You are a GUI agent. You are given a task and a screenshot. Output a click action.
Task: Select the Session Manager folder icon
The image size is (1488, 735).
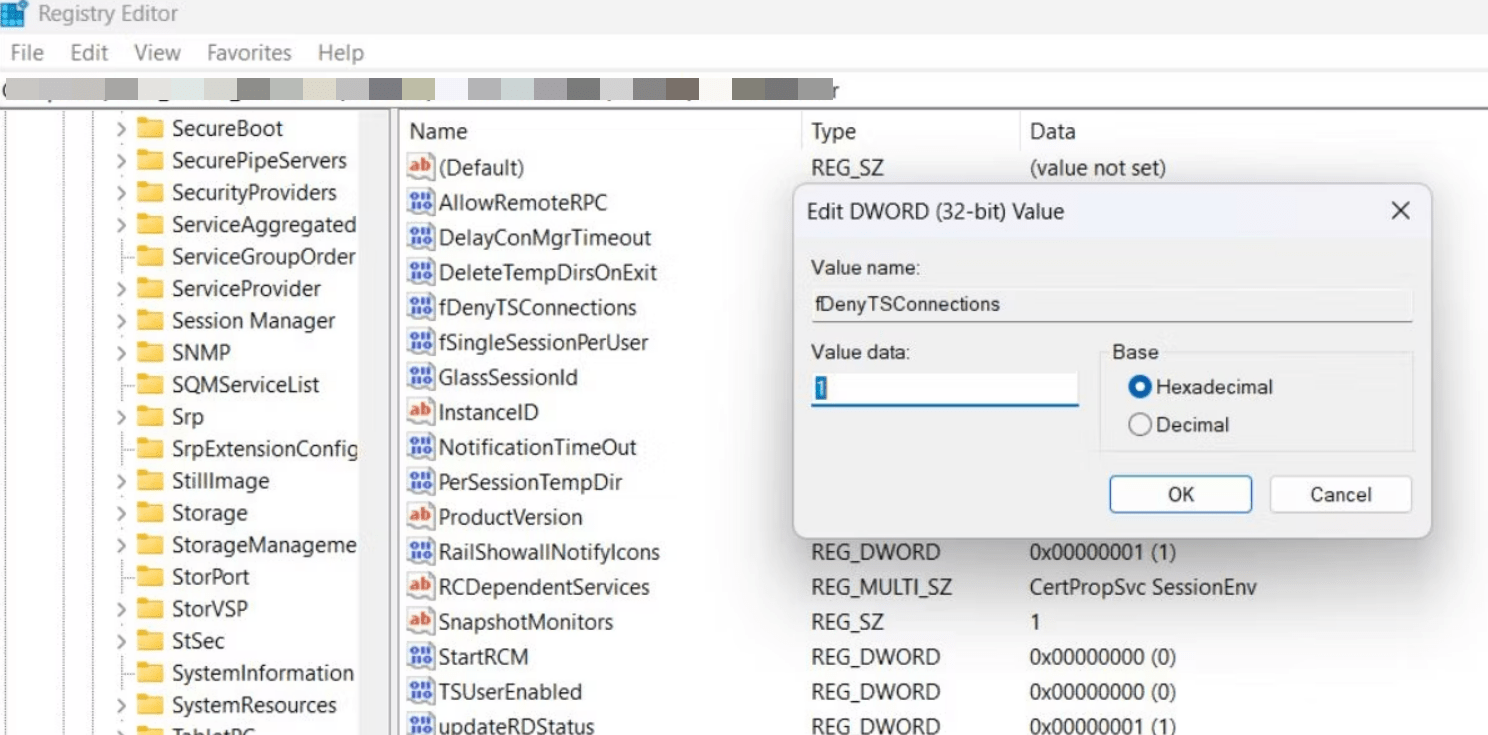coord(150,320)
